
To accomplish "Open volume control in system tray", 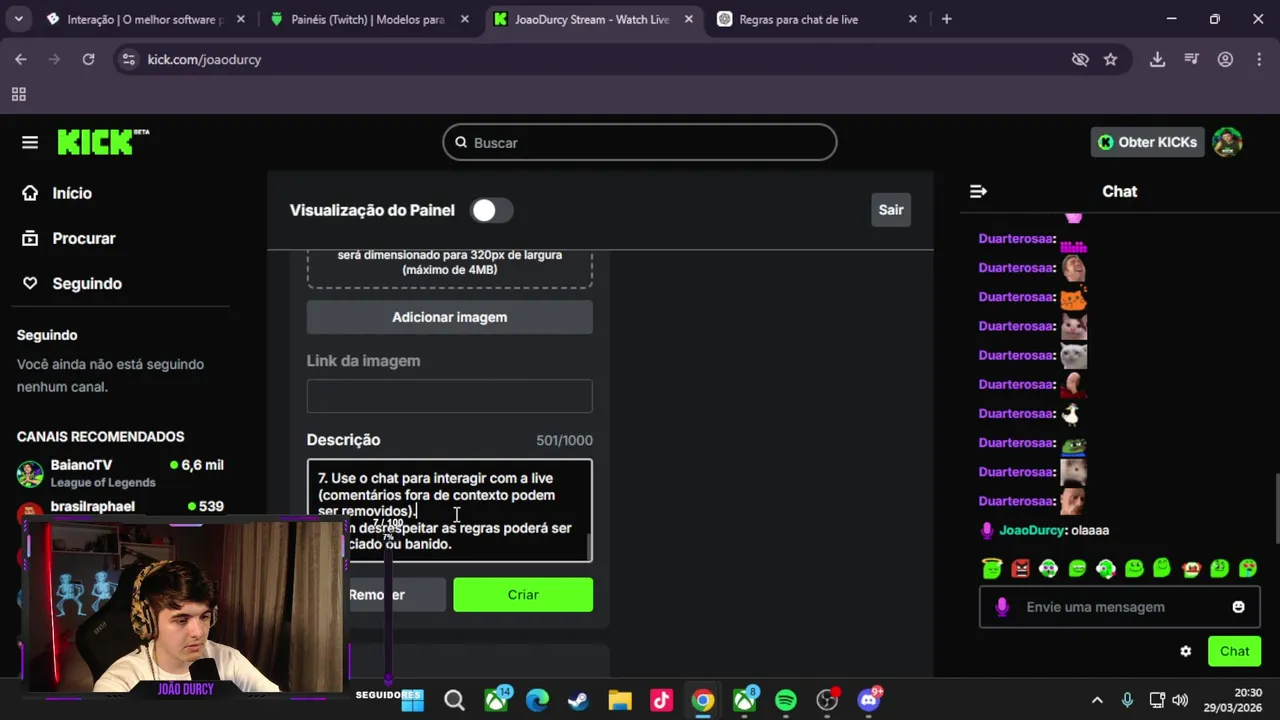I will [1180, 700].
